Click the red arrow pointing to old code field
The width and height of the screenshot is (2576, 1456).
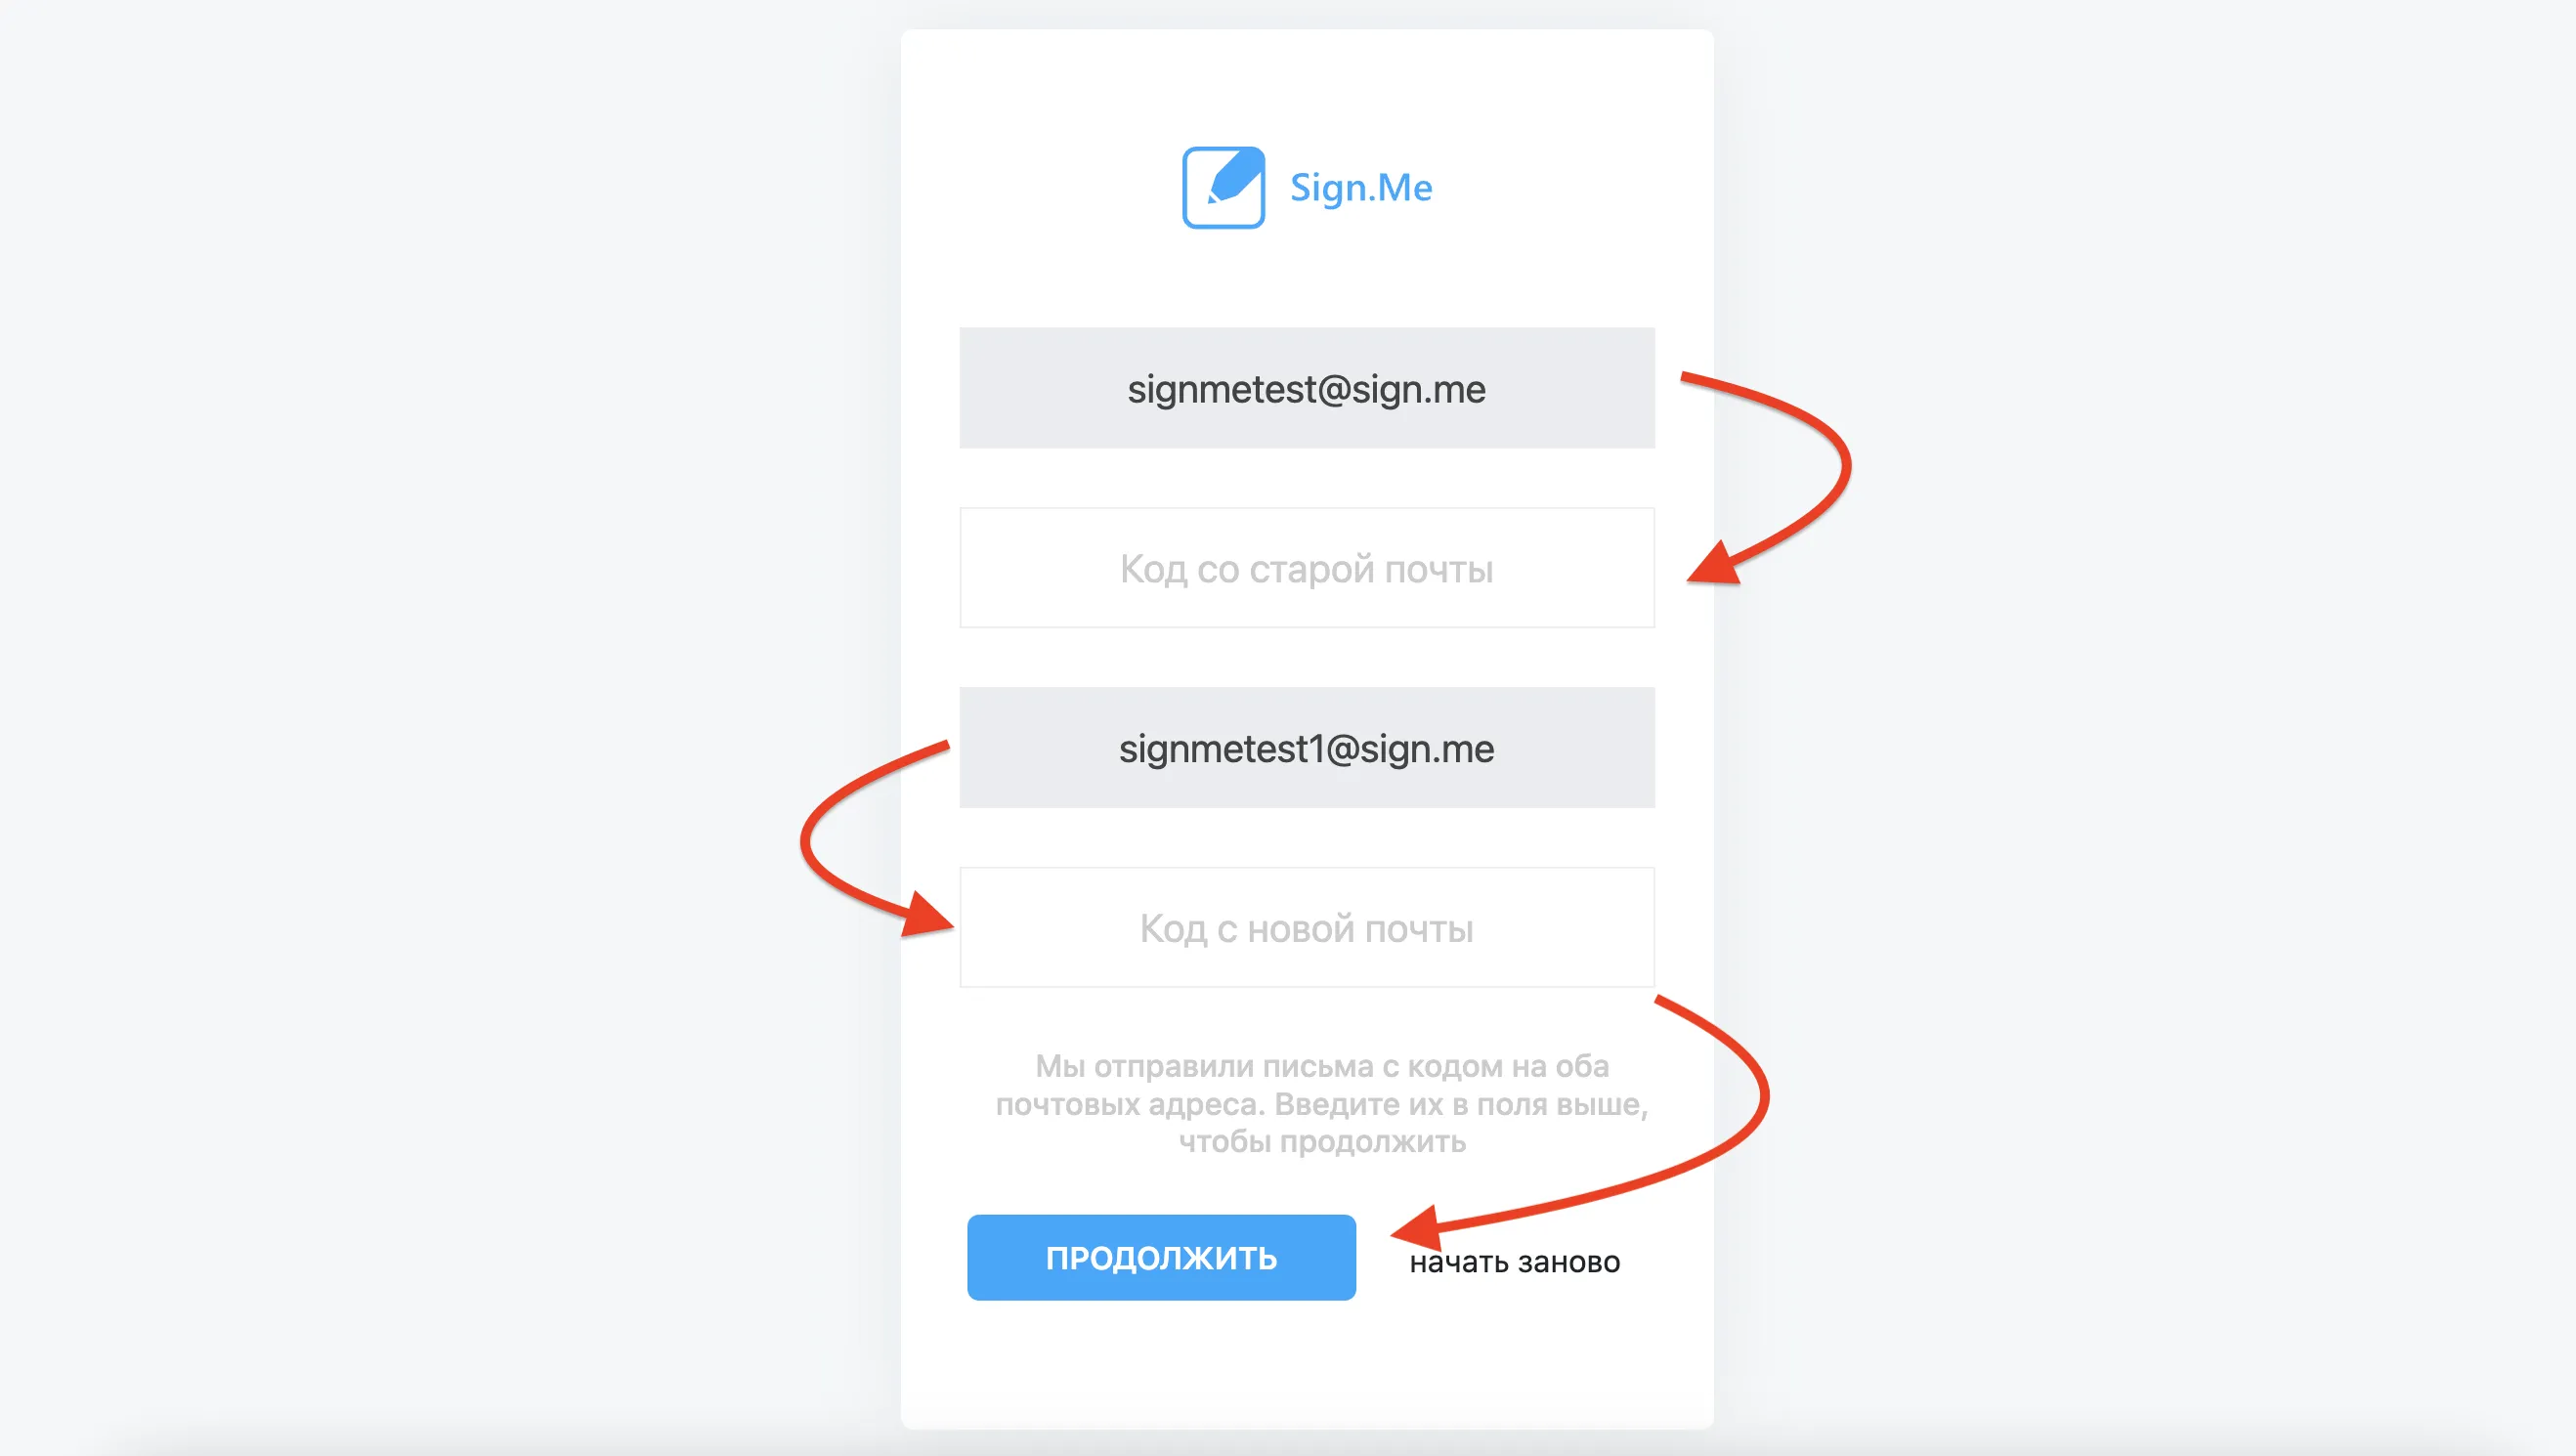point(1768,478)
